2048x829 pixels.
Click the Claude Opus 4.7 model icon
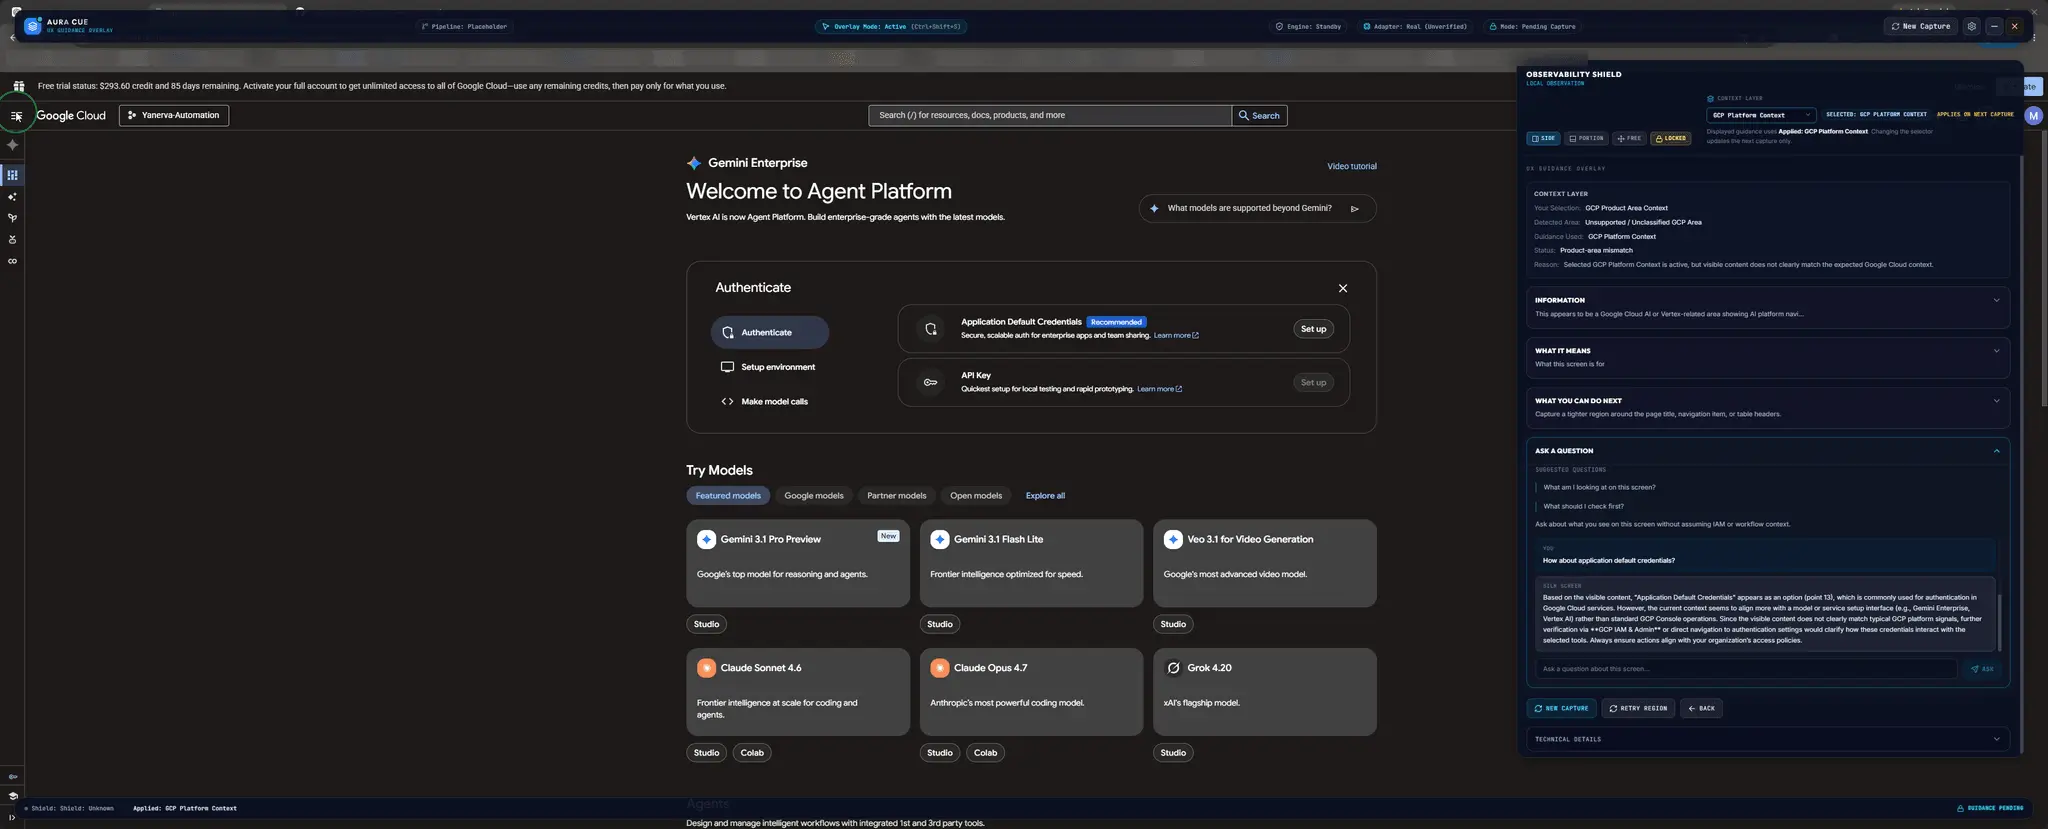pos(939,668)
